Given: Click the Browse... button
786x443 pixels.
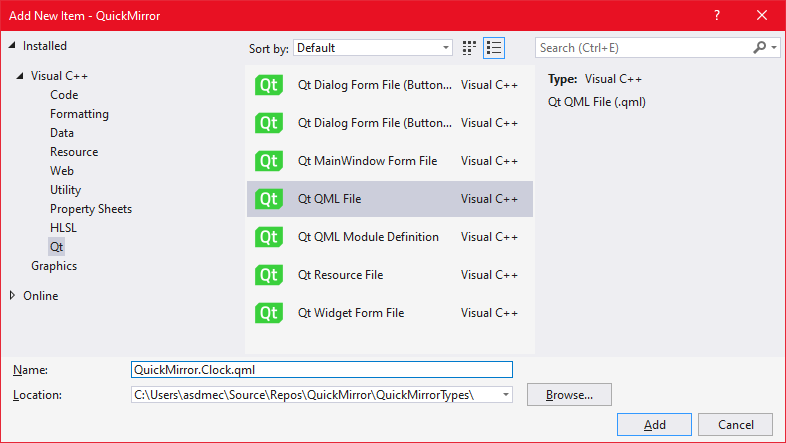Looking at the screenshot, I should click(569, 395).
